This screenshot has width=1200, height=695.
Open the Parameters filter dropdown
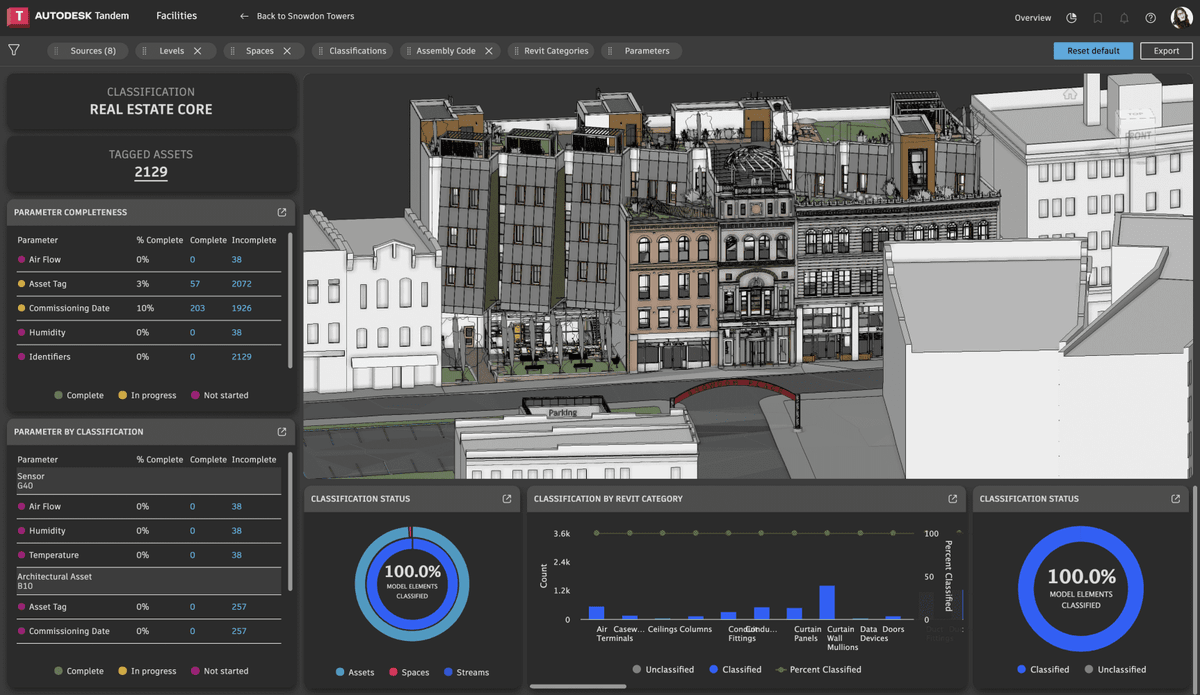coord(646,50)
